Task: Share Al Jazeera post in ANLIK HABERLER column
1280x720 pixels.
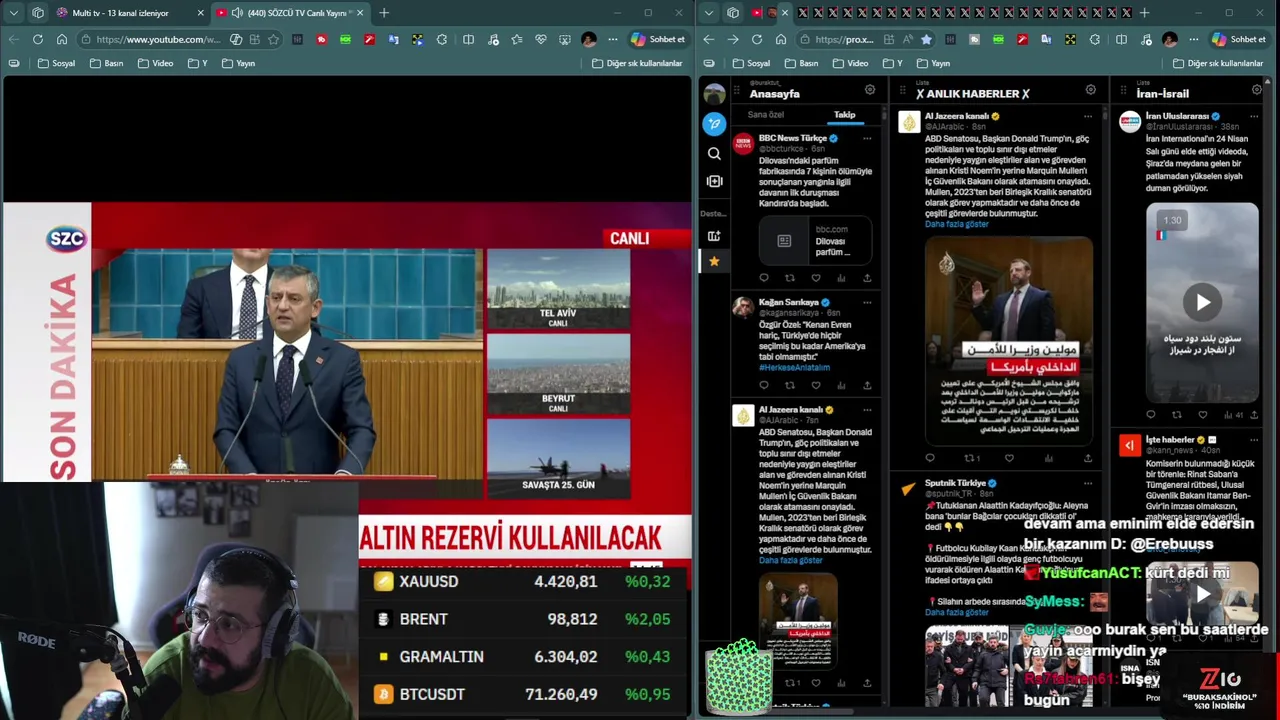Action: pos(1088,458)
